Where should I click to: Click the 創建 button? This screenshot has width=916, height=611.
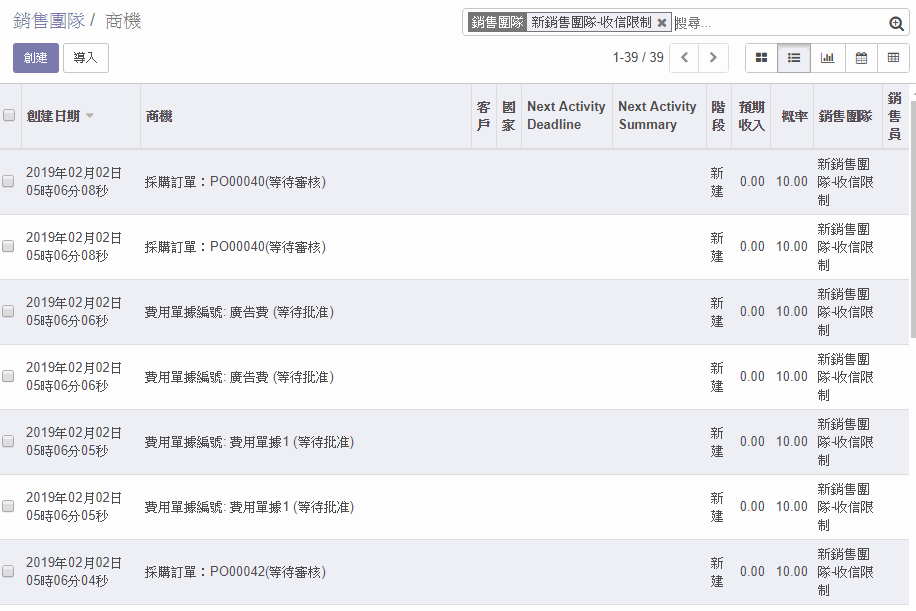pos(36,58)
